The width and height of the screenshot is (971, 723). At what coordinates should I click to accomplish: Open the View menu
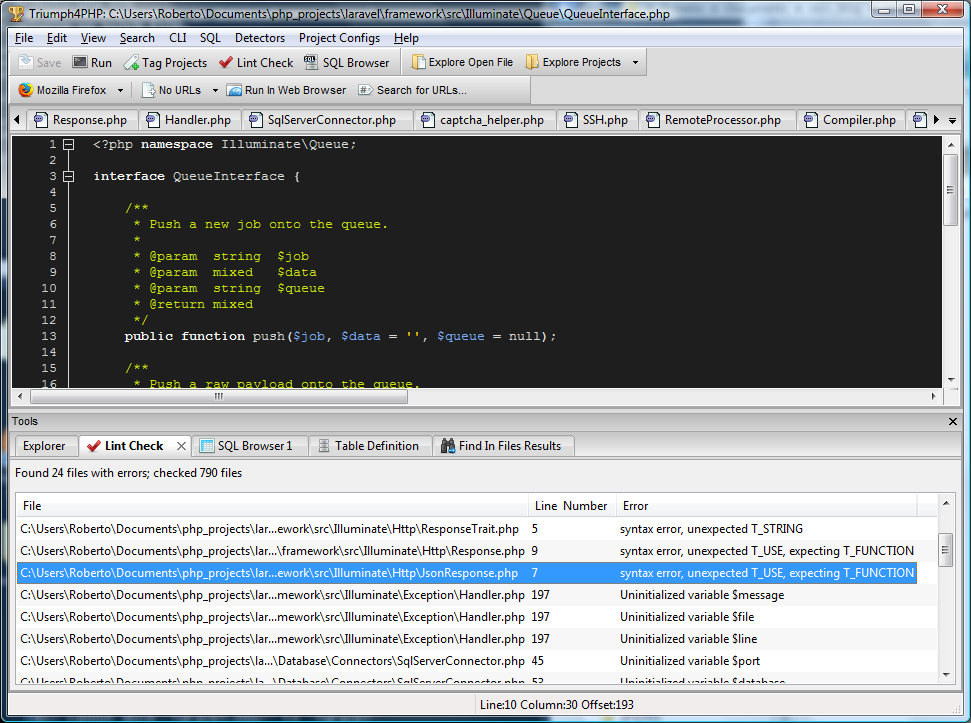pyautogui.click(x=93, y=38)
